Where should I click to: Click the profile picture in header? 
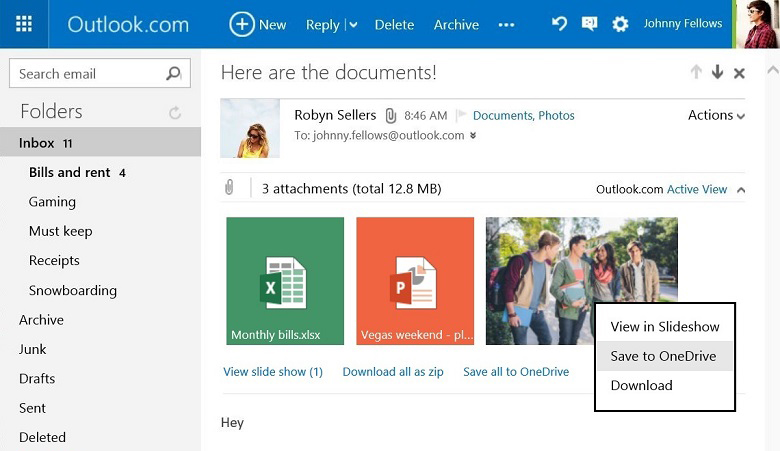pos(757,24)
